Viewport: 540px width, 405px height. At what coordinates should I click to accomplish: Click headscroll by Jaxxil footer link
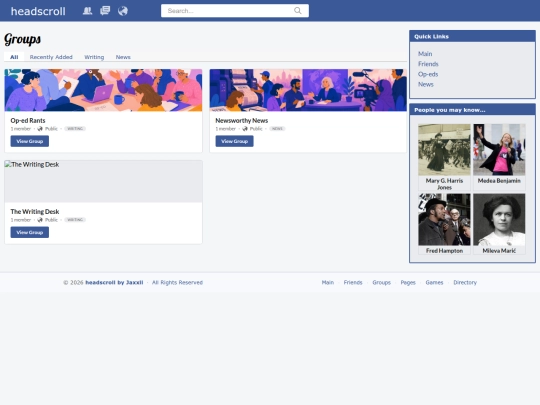click(114, 282)
